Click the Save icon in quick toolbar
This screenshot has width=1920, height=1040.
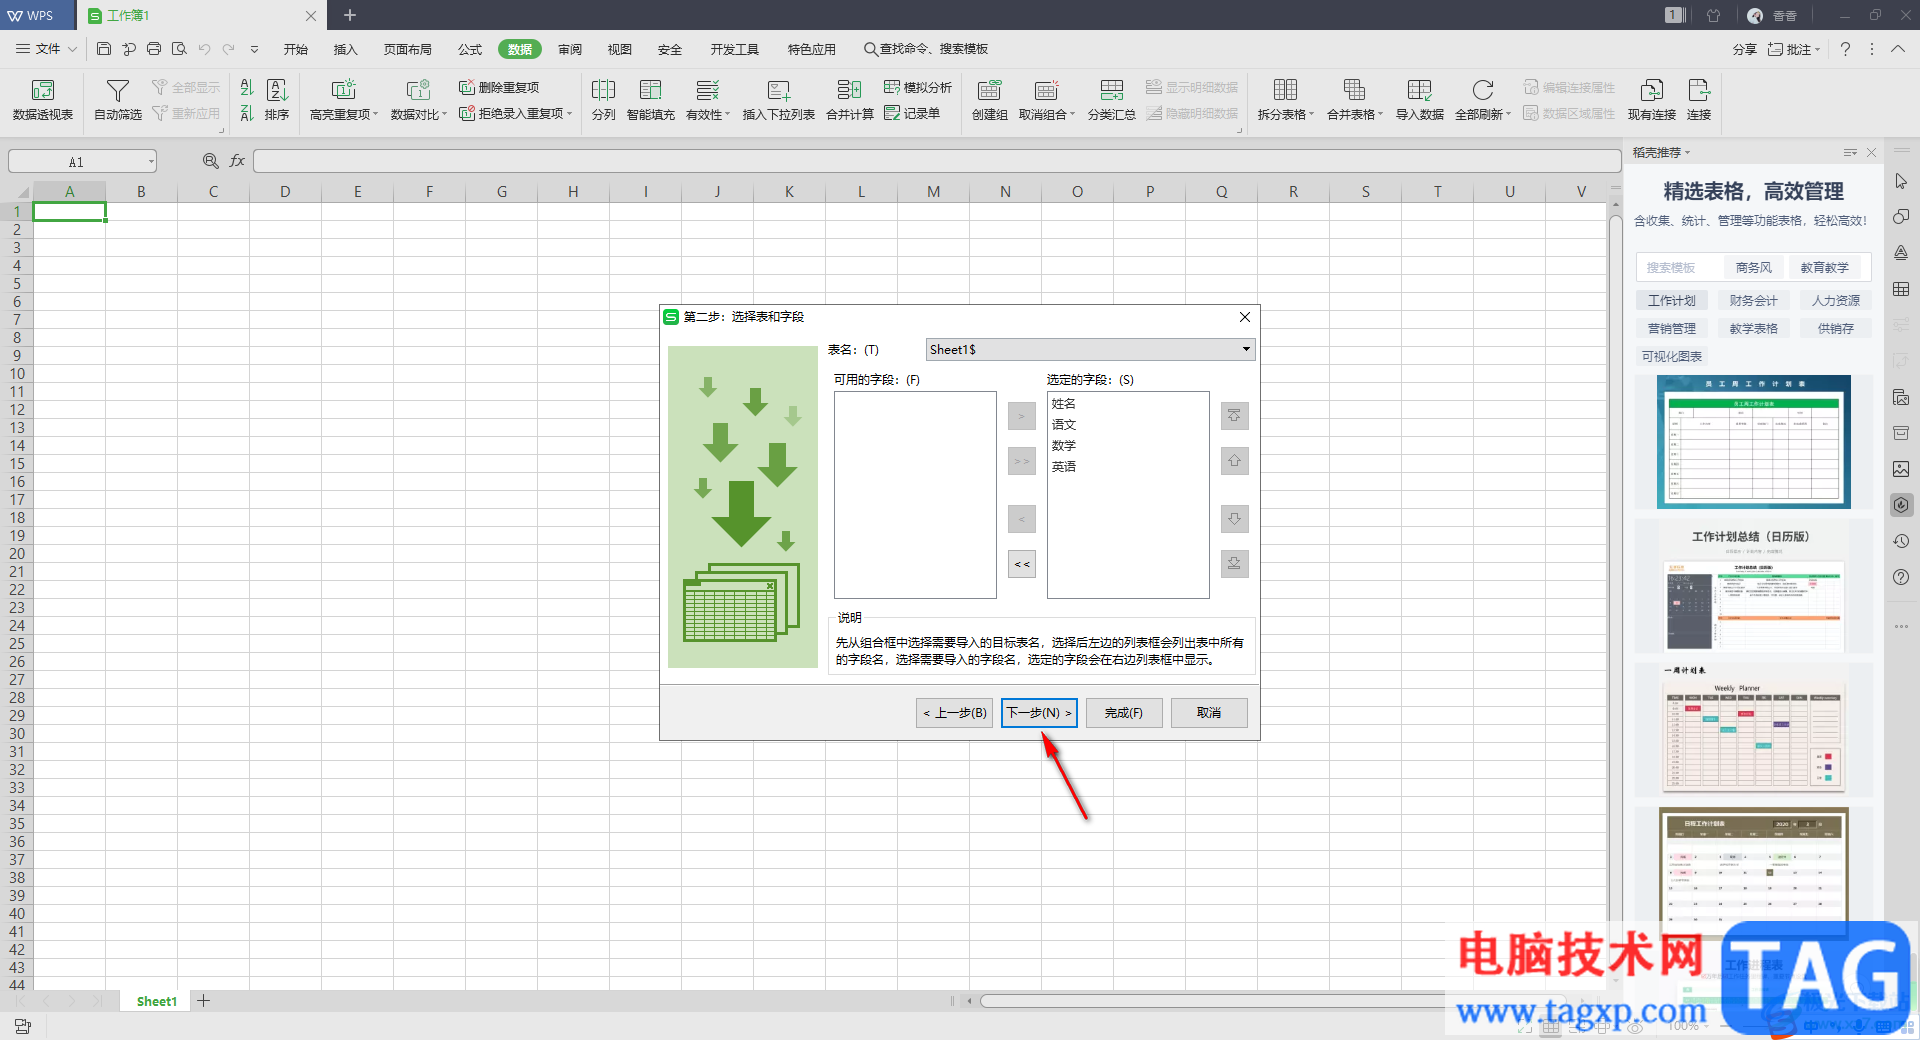coord(104,49)
